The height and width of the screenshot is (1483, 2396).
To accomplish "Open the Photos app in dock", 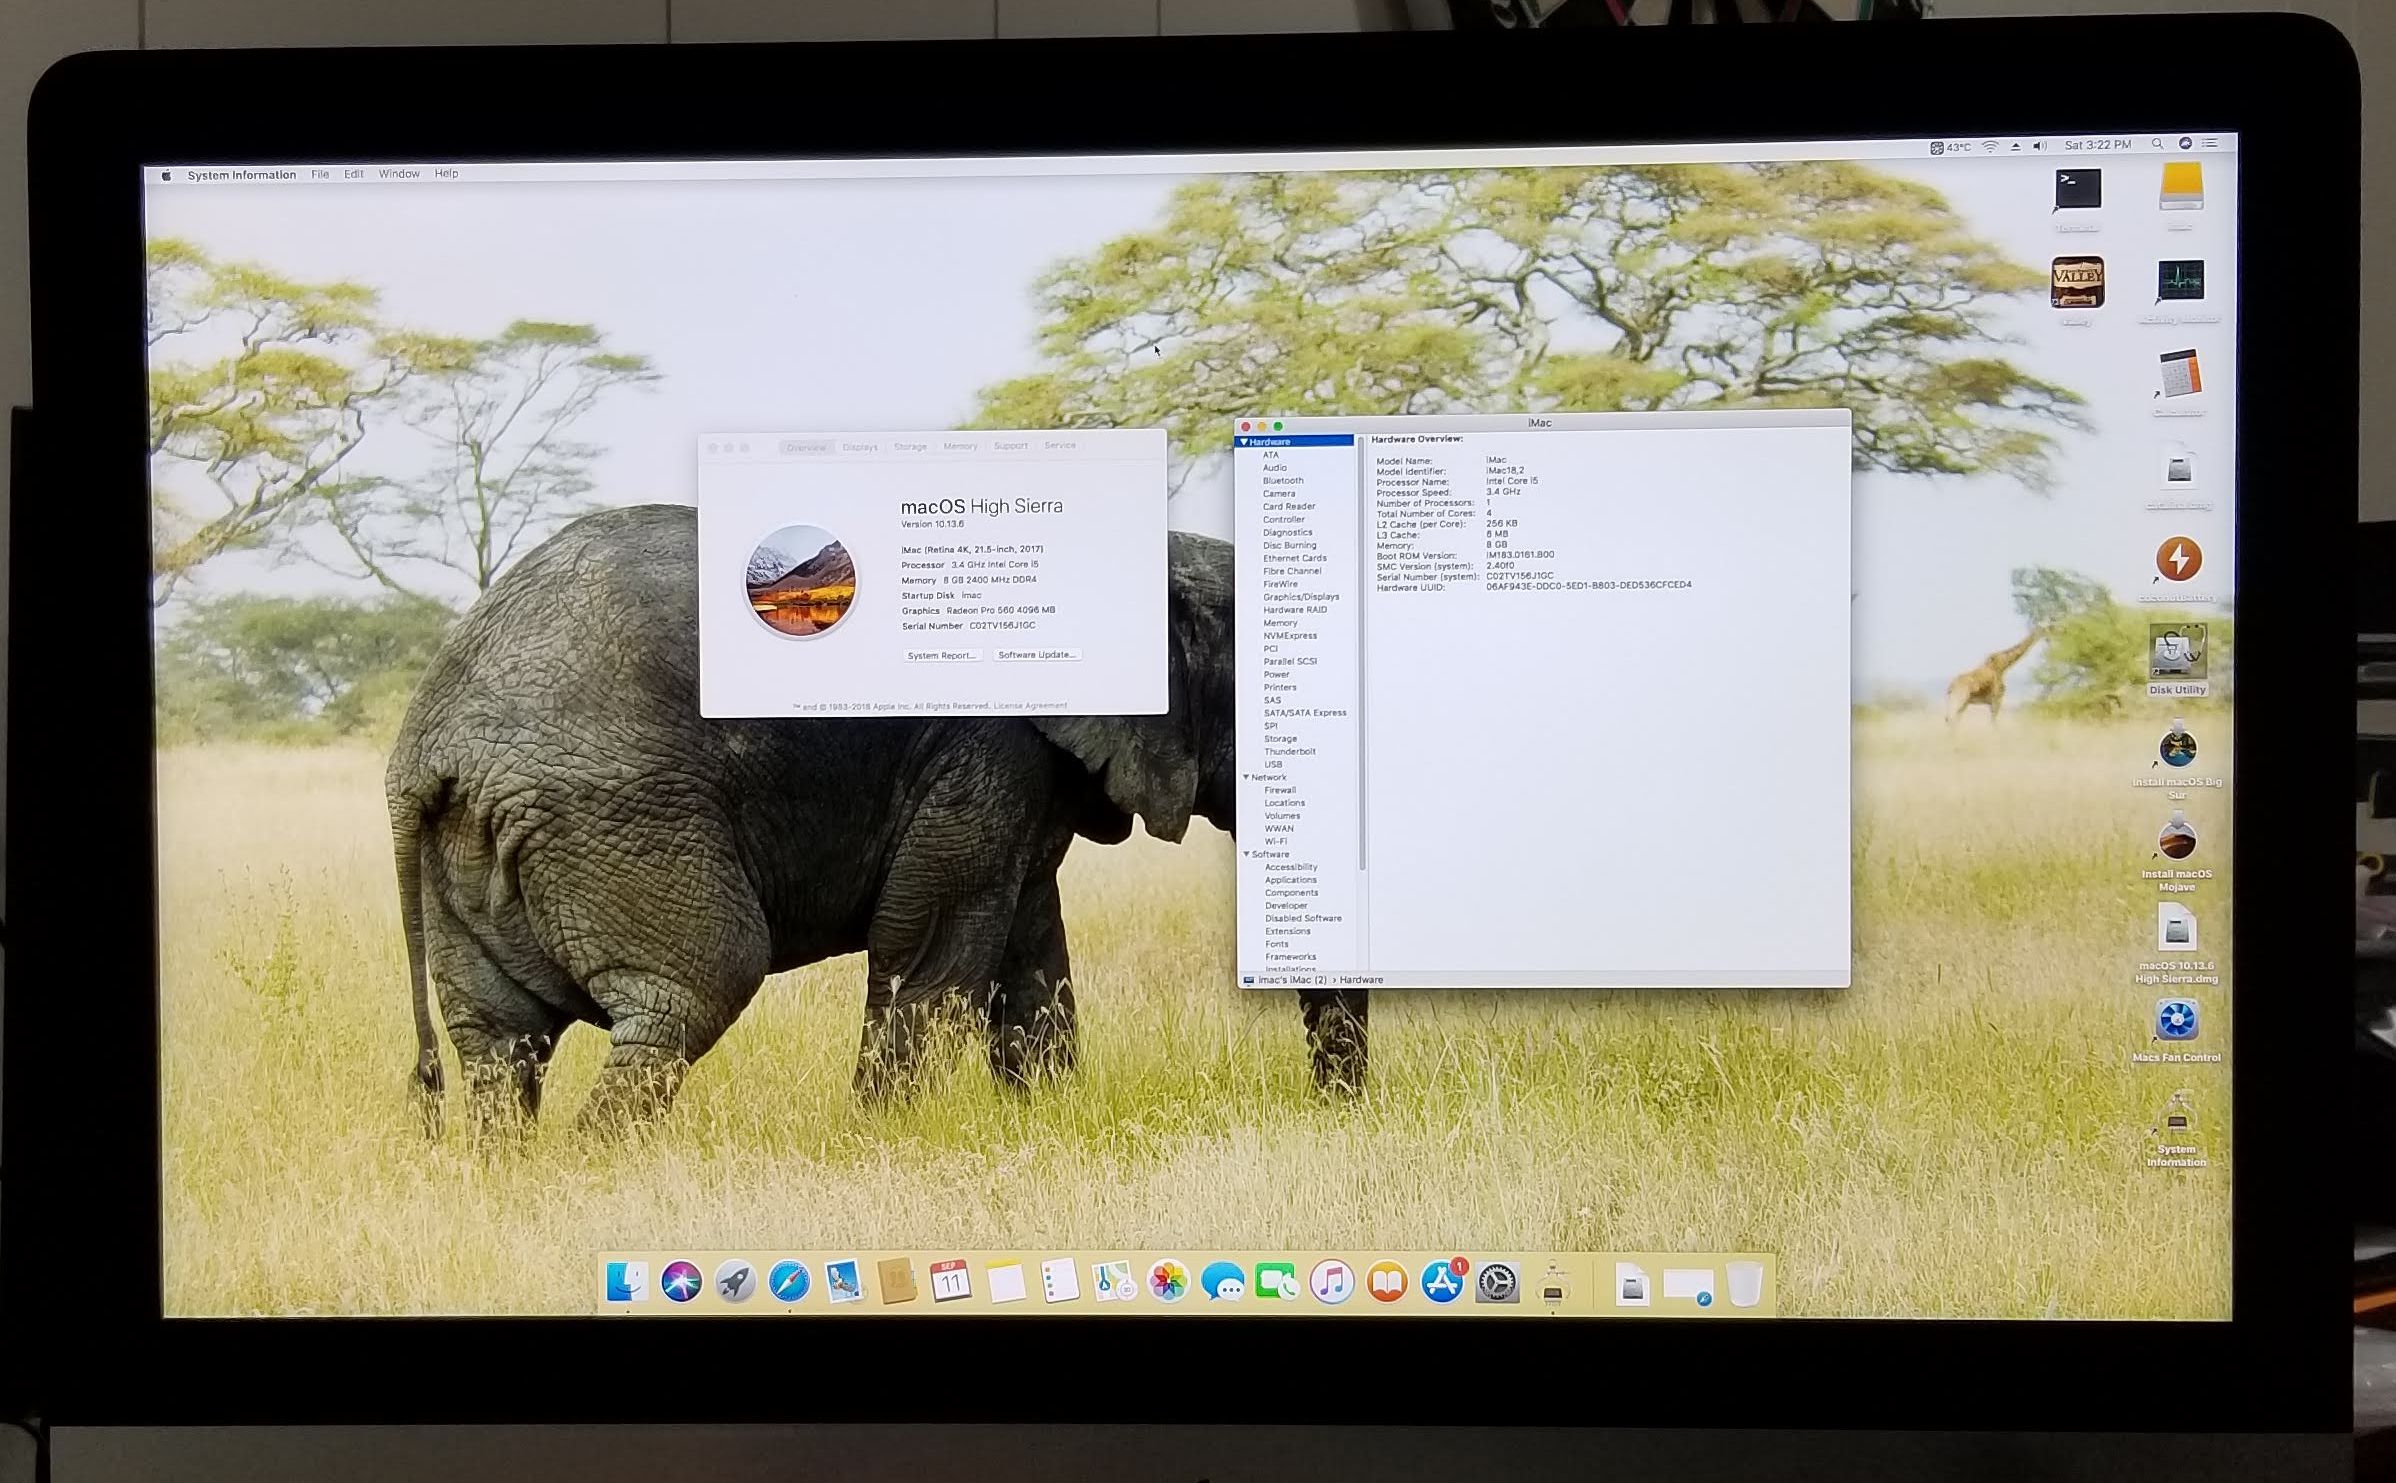I will click(1168, 1281).
